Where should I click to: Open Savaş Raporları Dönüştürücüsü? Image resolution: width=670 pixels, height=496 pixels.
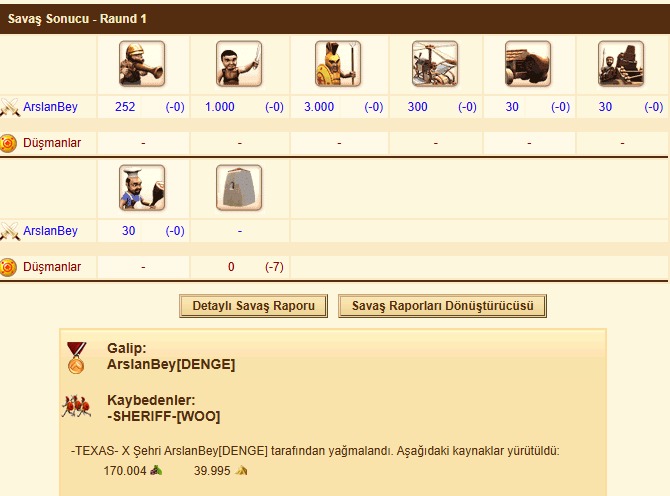442,306
